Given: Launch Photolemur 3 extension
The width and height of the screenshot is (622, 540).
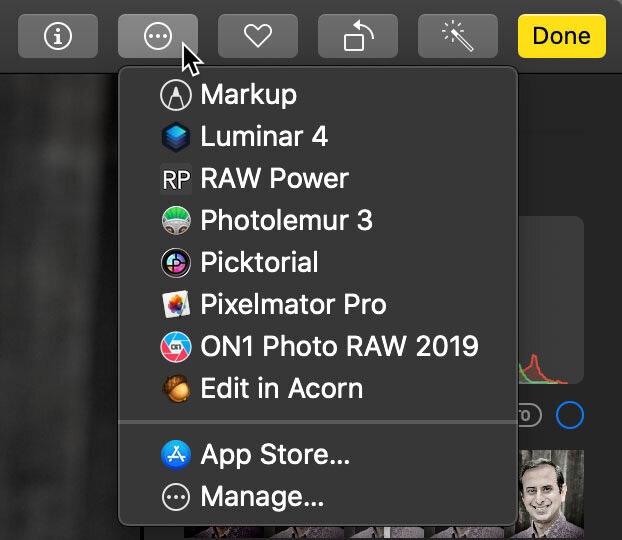Looking at the screenshot, I should tap(318, 221).
